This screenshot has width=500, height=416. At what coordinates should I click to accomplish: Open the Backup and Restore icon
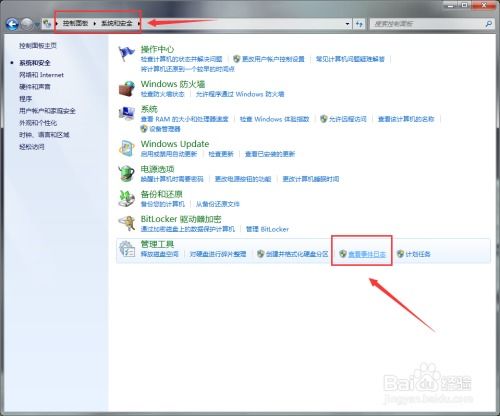coord(127,198)
